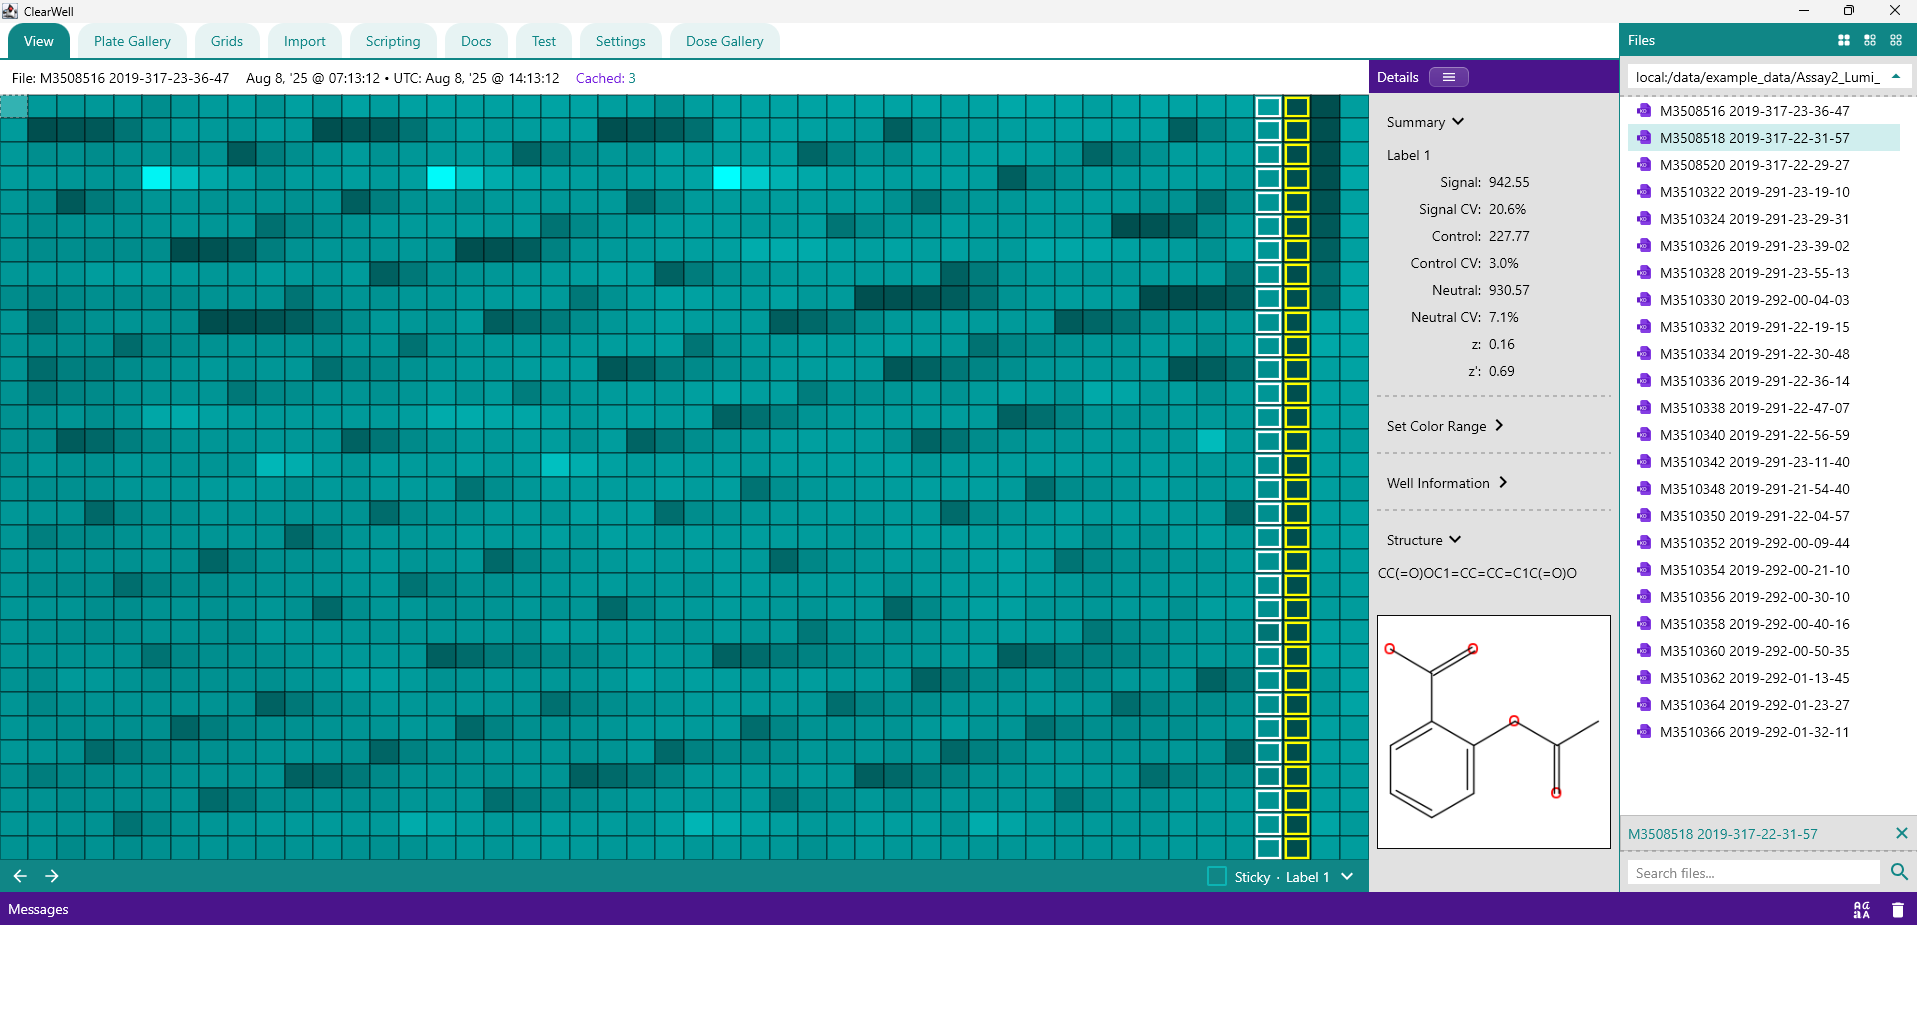
Task: Click the search magnifier icon in Files
Action: 1899,872
